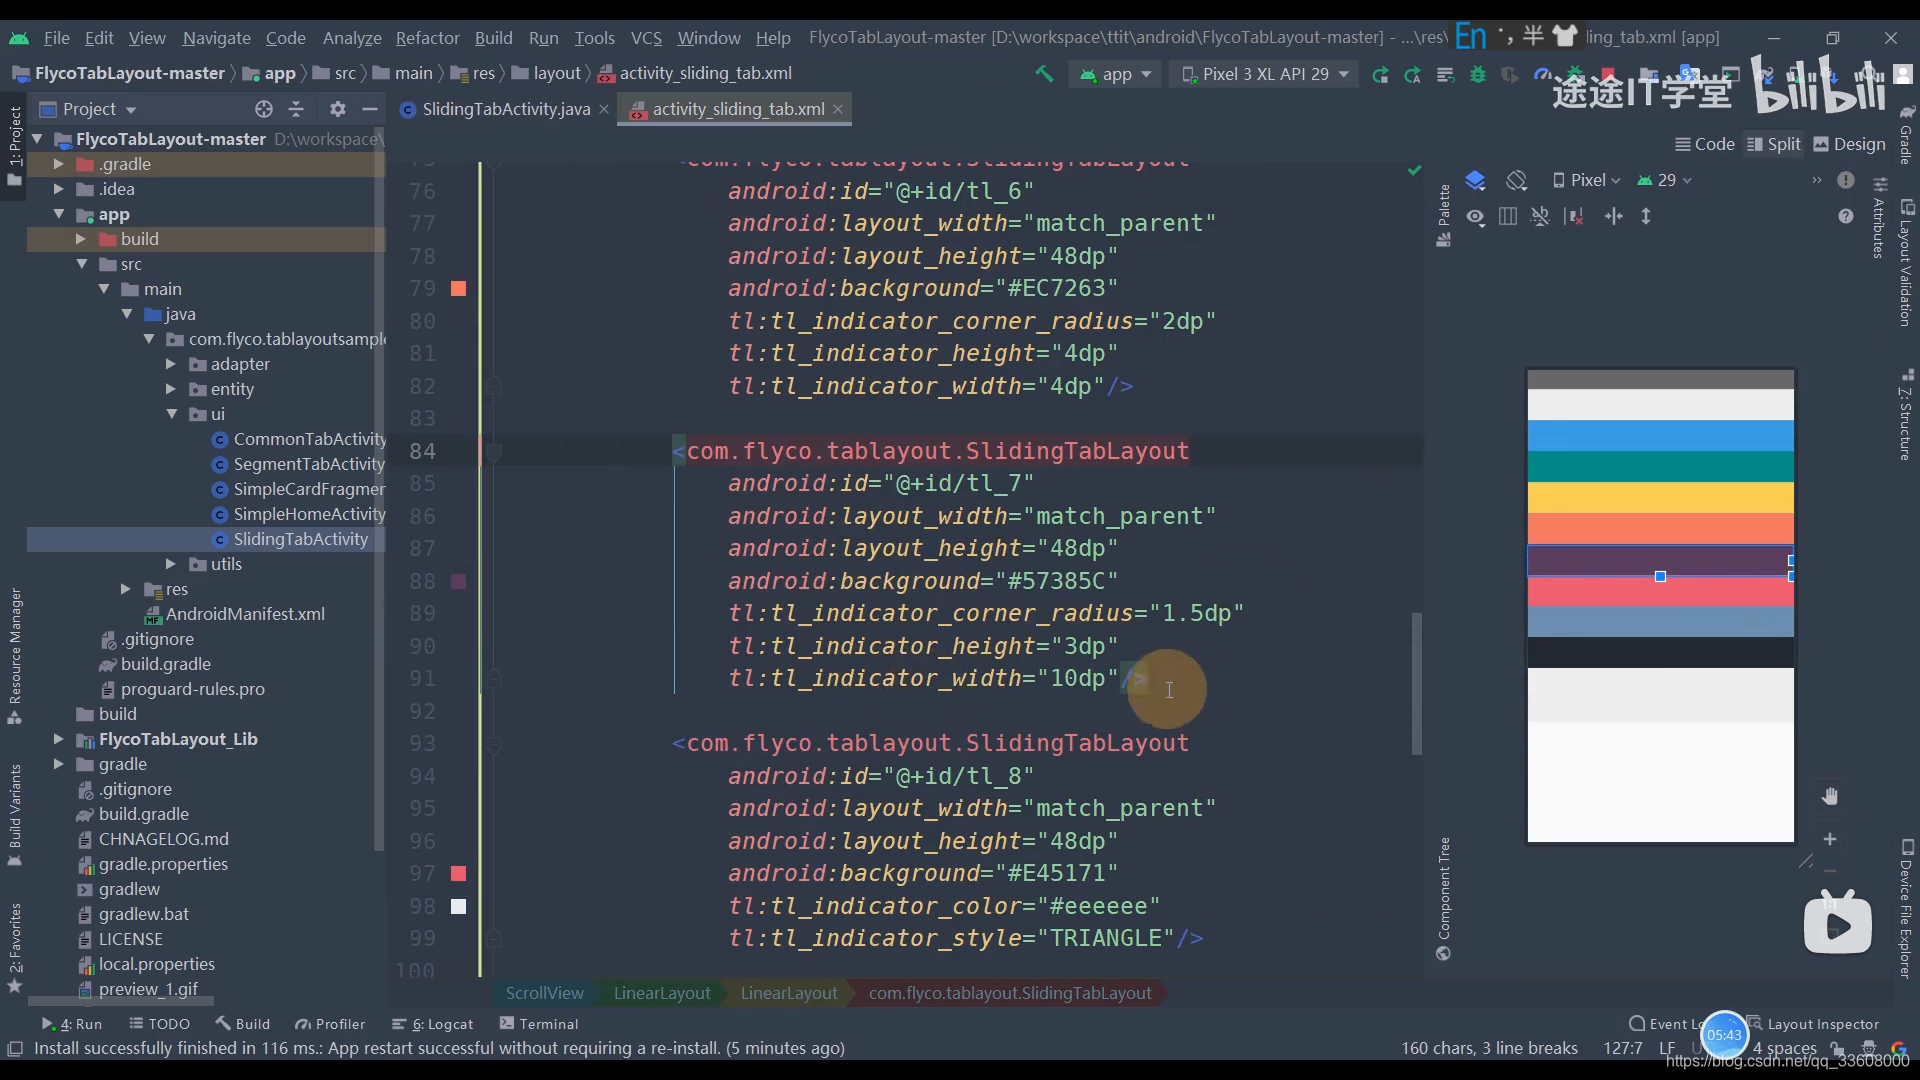Switch editor to Split view

tap(1774, 144)
